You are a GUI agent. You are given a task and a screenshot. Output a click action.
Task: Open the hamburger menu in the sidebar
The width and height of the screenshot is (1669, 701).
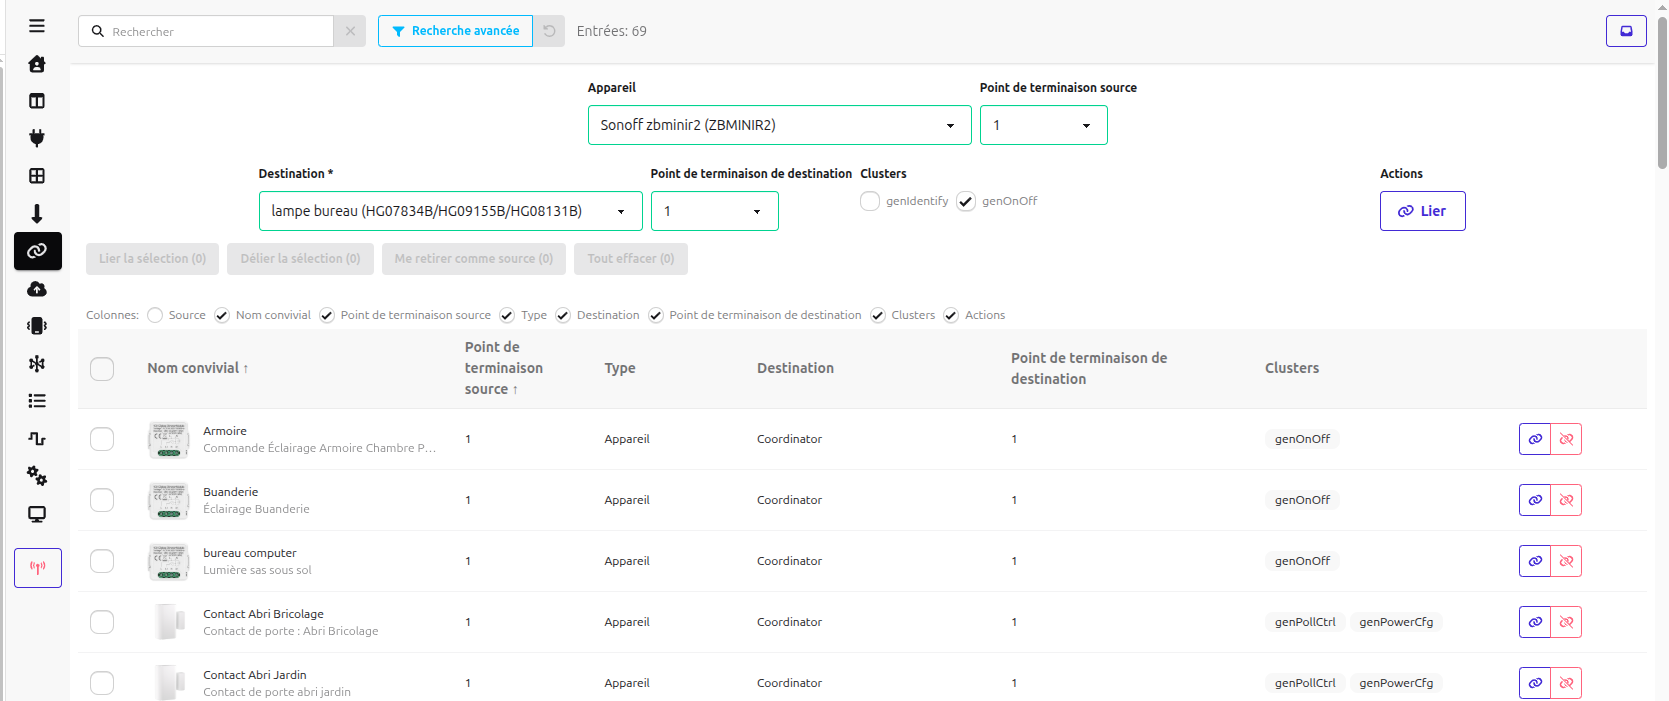coord(37,26)
